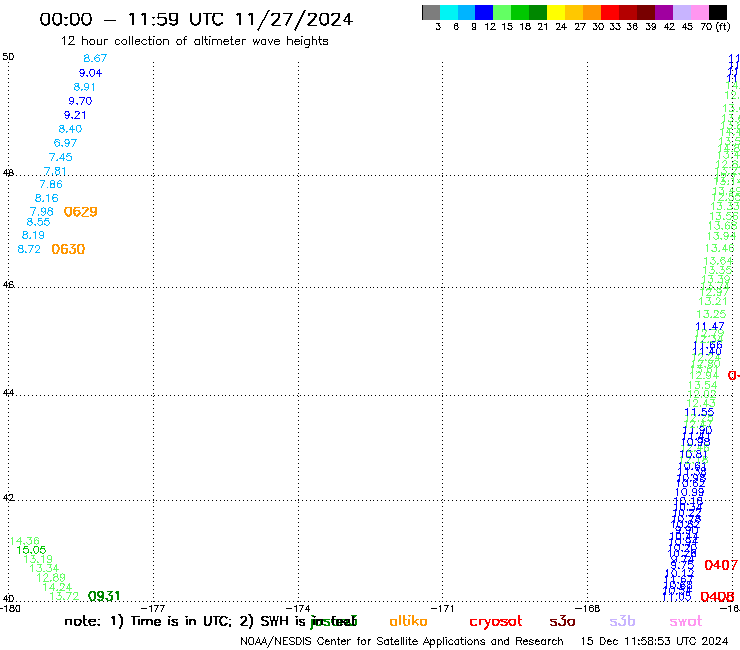Click the wave height value 8.40
The width and height of the screenshot is (740, 650).
pos(70,129)
